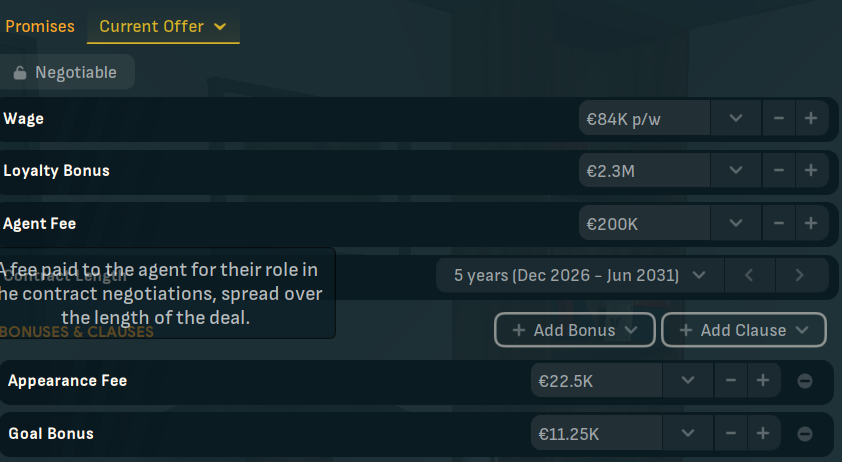Viewport: 842px width, 462px height.
Task: Expand the Agent Fee dropdown chevron
Action: (x=736, y=223)
